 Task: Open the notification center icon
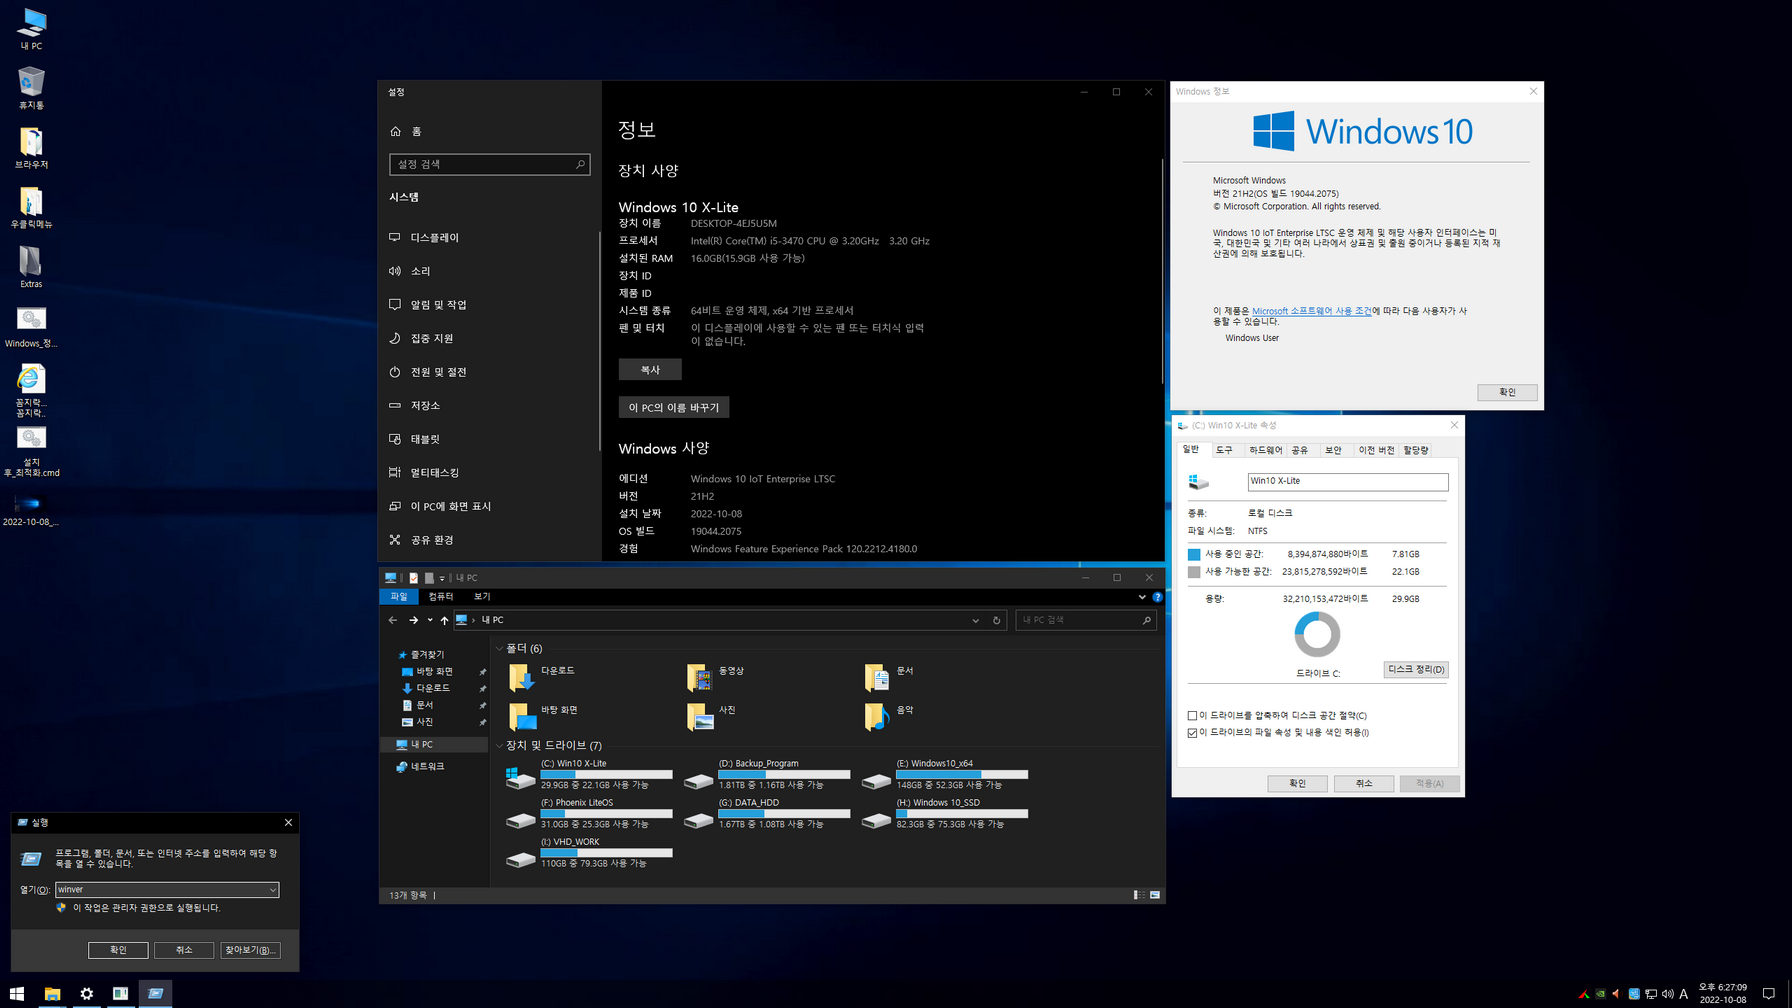[x=1769, y=993]
